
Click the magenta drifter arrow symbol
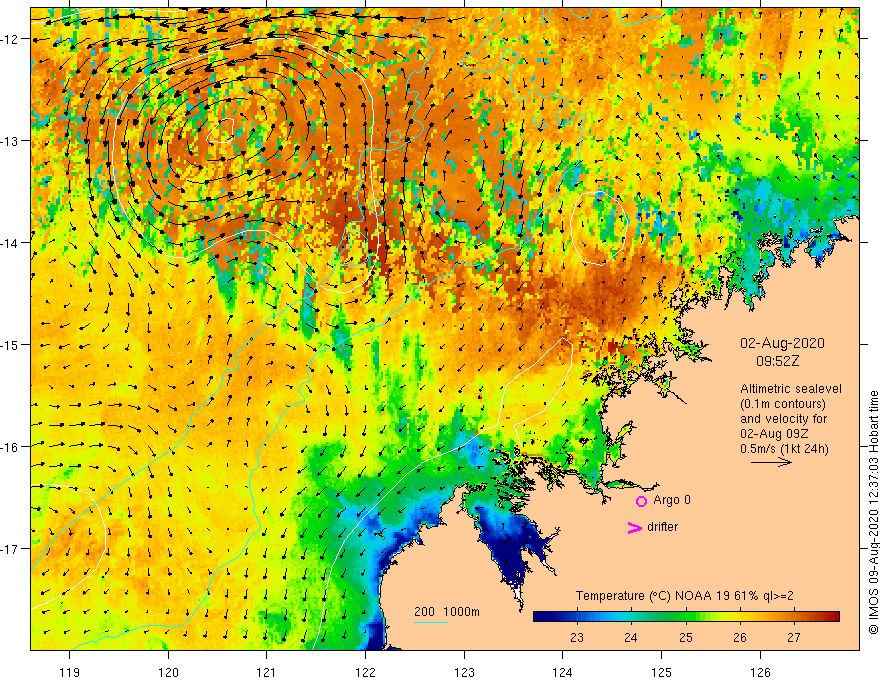(635, 527)
